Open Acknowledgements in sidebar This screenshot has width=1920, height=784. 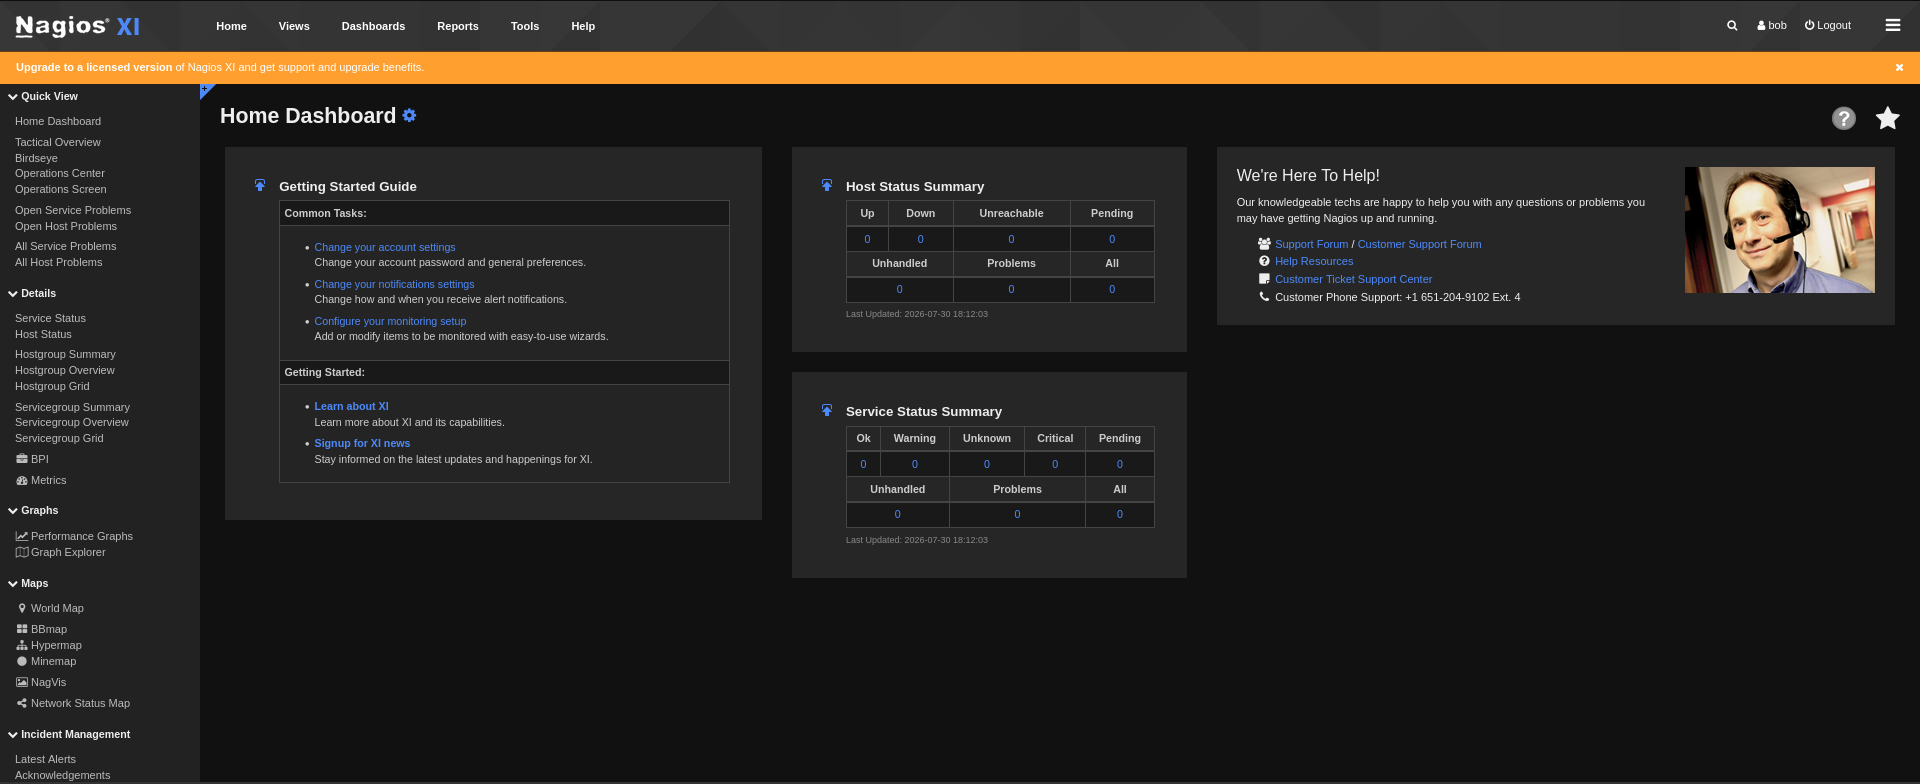coord(63,775)
